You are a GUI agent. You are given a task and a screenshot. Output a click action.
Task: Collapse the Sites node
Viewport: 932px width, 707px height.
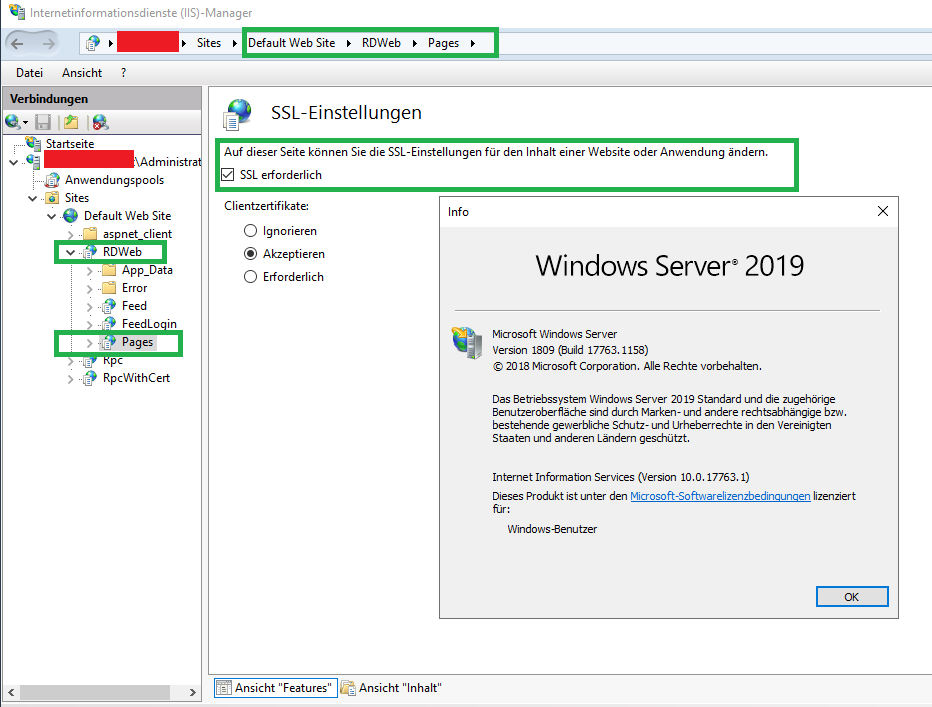click(33, 198)
